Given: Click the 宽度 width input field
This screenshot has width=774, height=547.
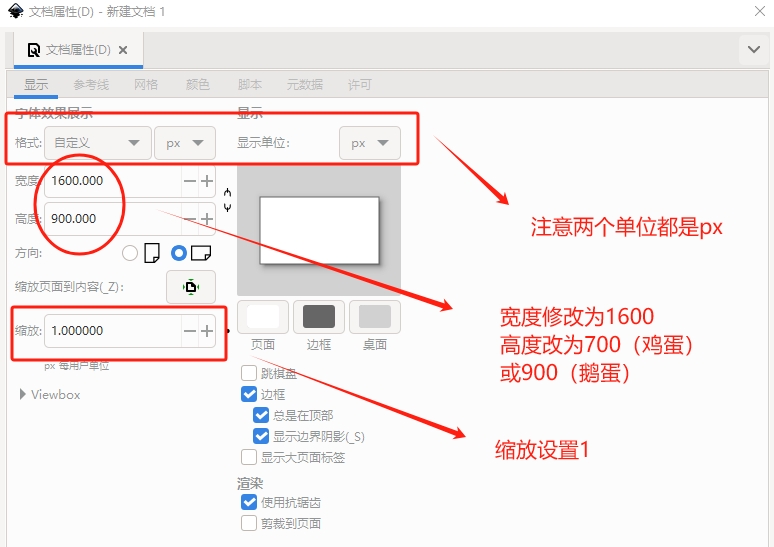Looking at the screenshot, I should 112,181.
